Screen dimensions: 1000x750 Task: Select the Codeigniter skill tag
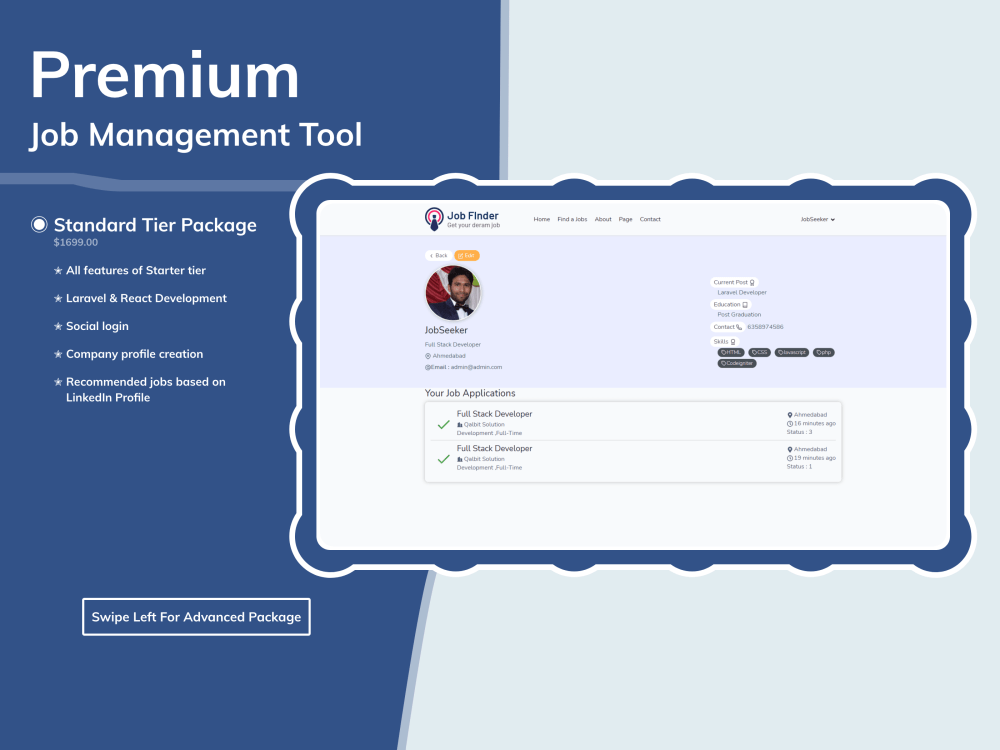(x=737, y=364)
